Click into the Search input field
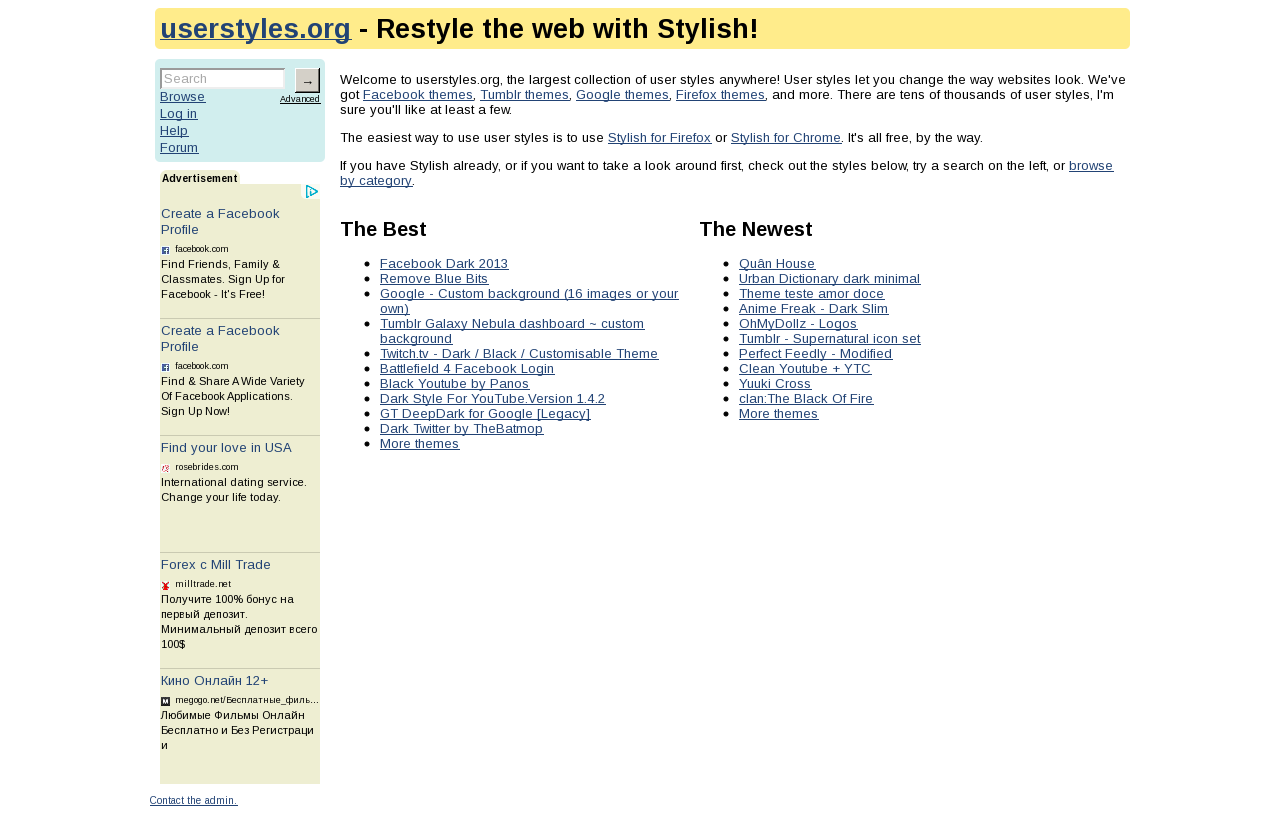The image size is (1280, 816). (223, 78)
